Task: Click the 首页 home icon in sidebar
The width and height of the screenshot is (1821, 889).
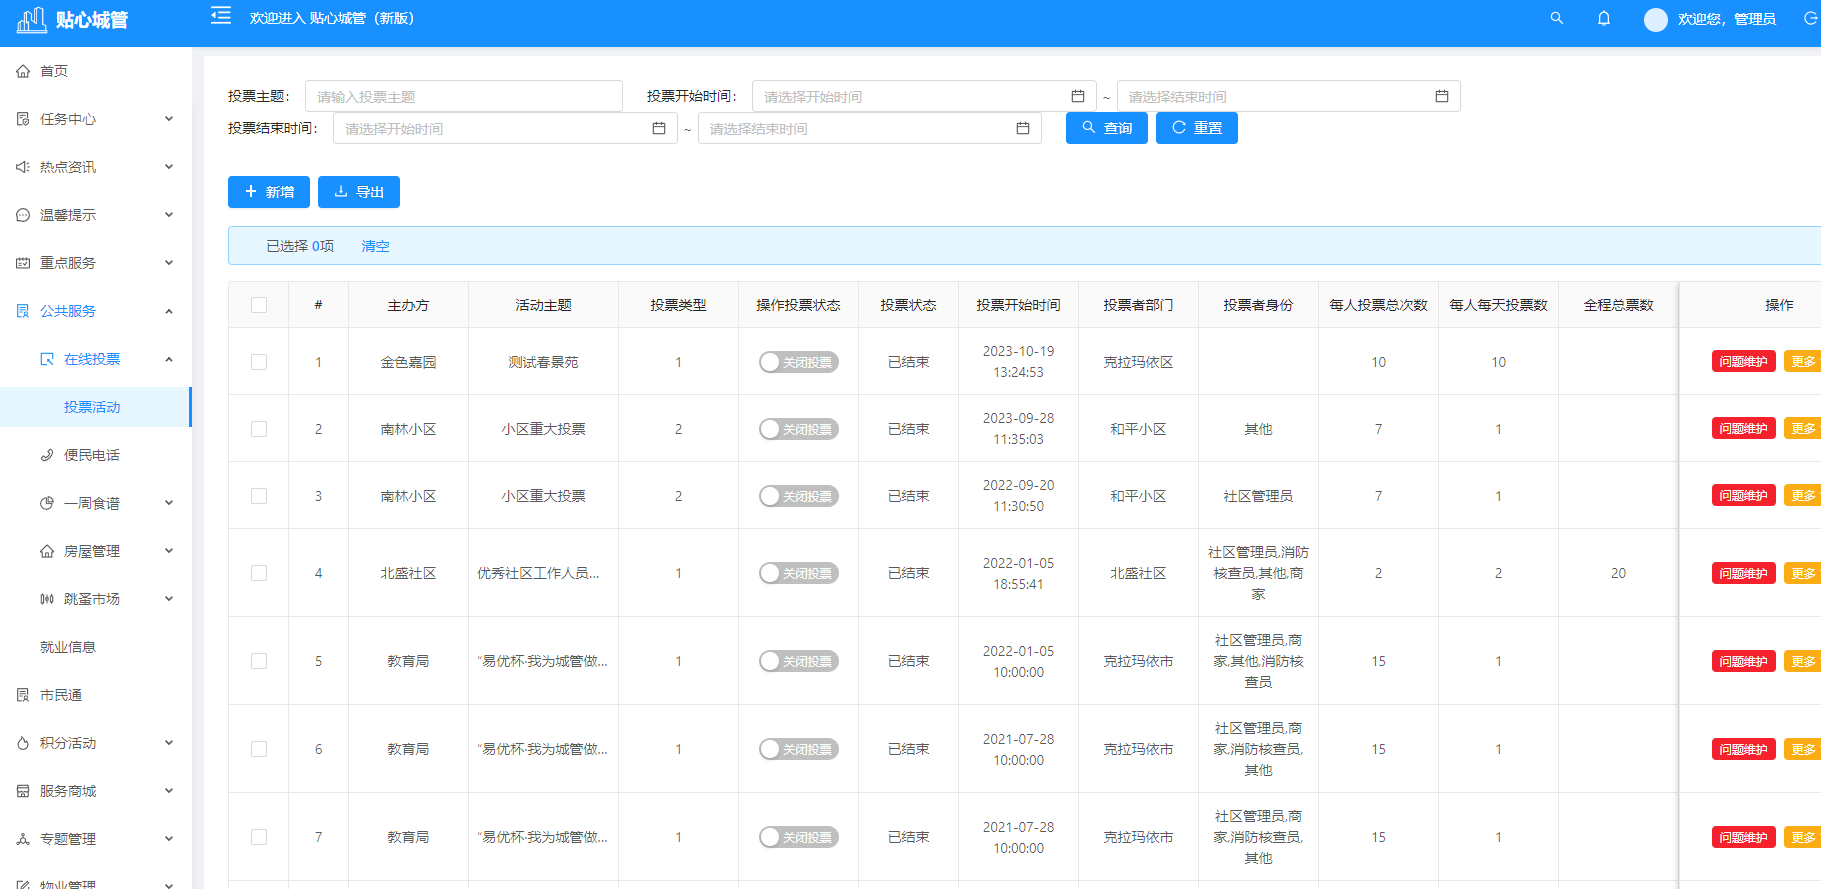Action: [x=23, y=71]
